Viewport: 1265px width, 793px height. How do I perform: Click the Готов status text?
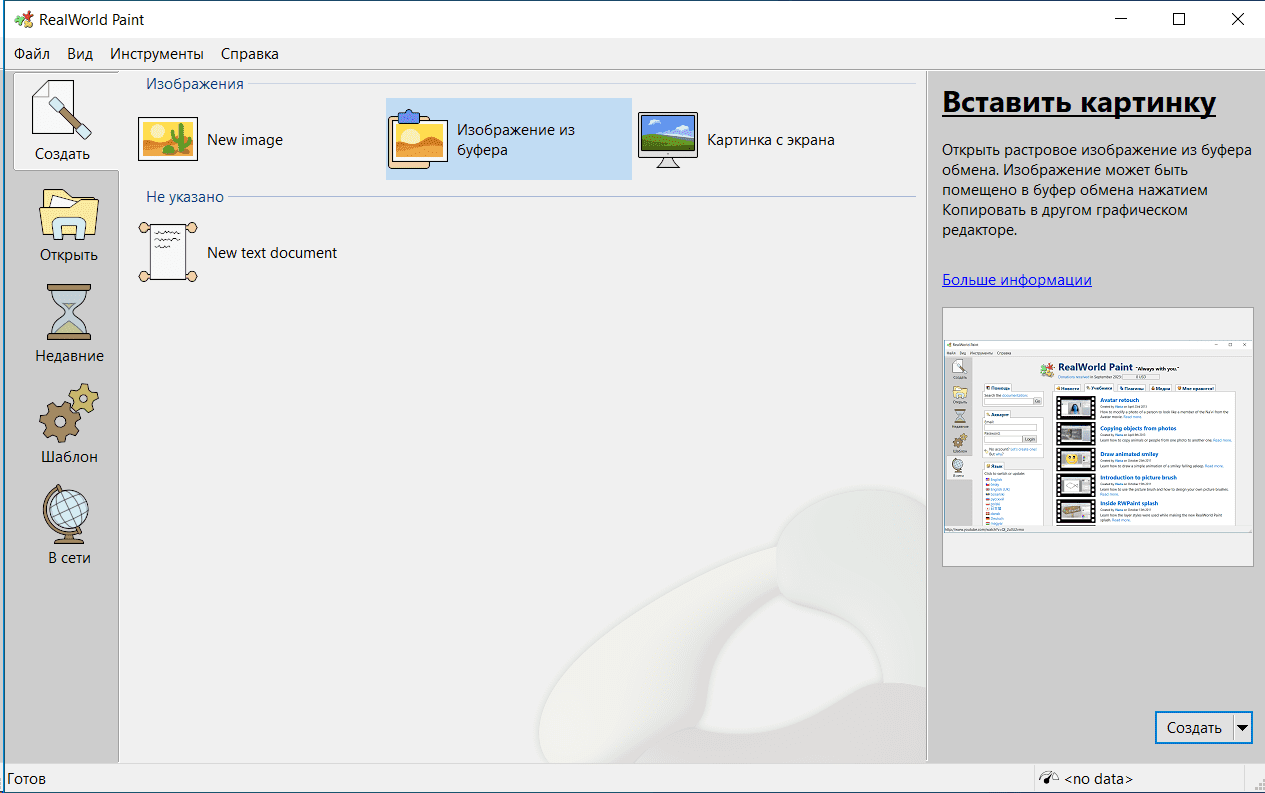[x=27, y=779]
